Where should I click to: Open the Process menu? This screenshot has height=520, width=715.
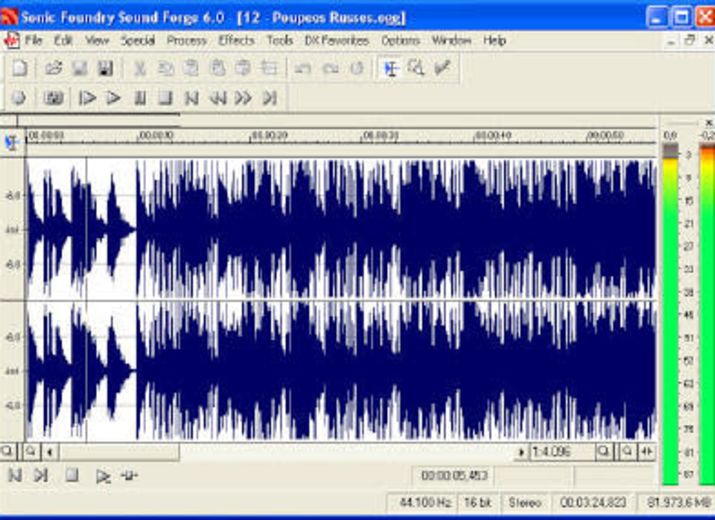187,41
